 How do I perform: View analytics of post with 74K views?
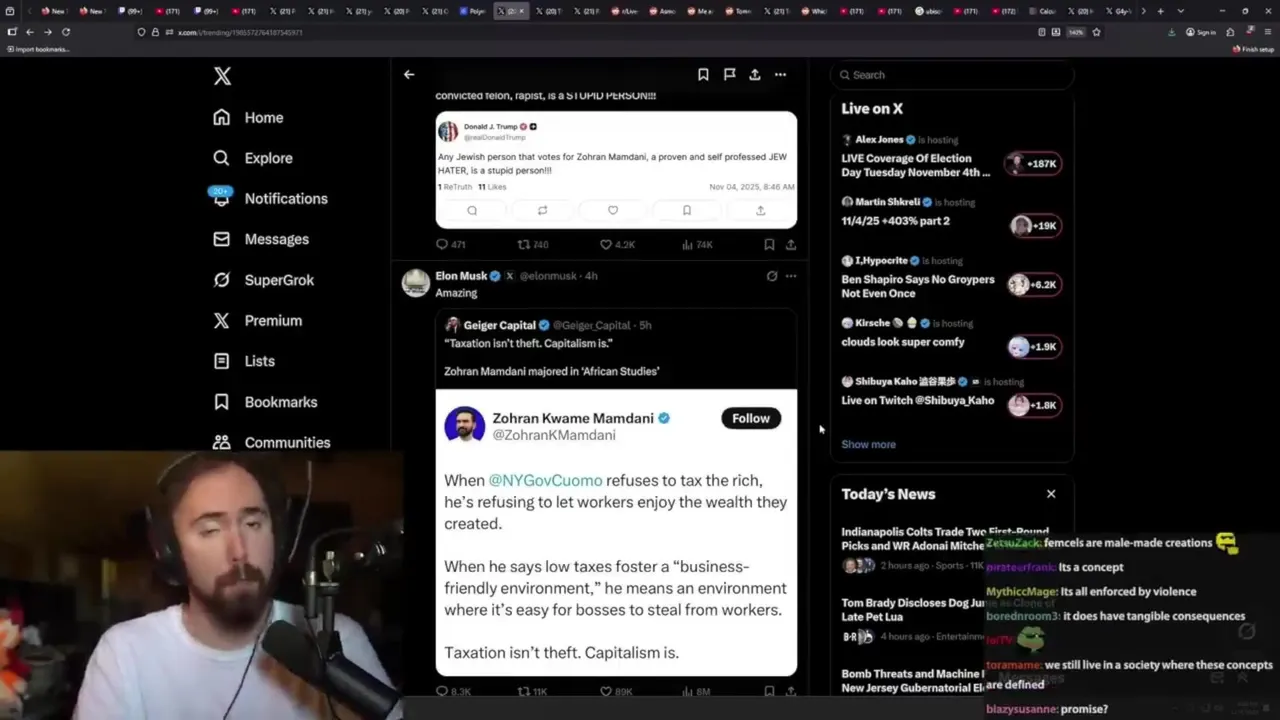point(697,244)
